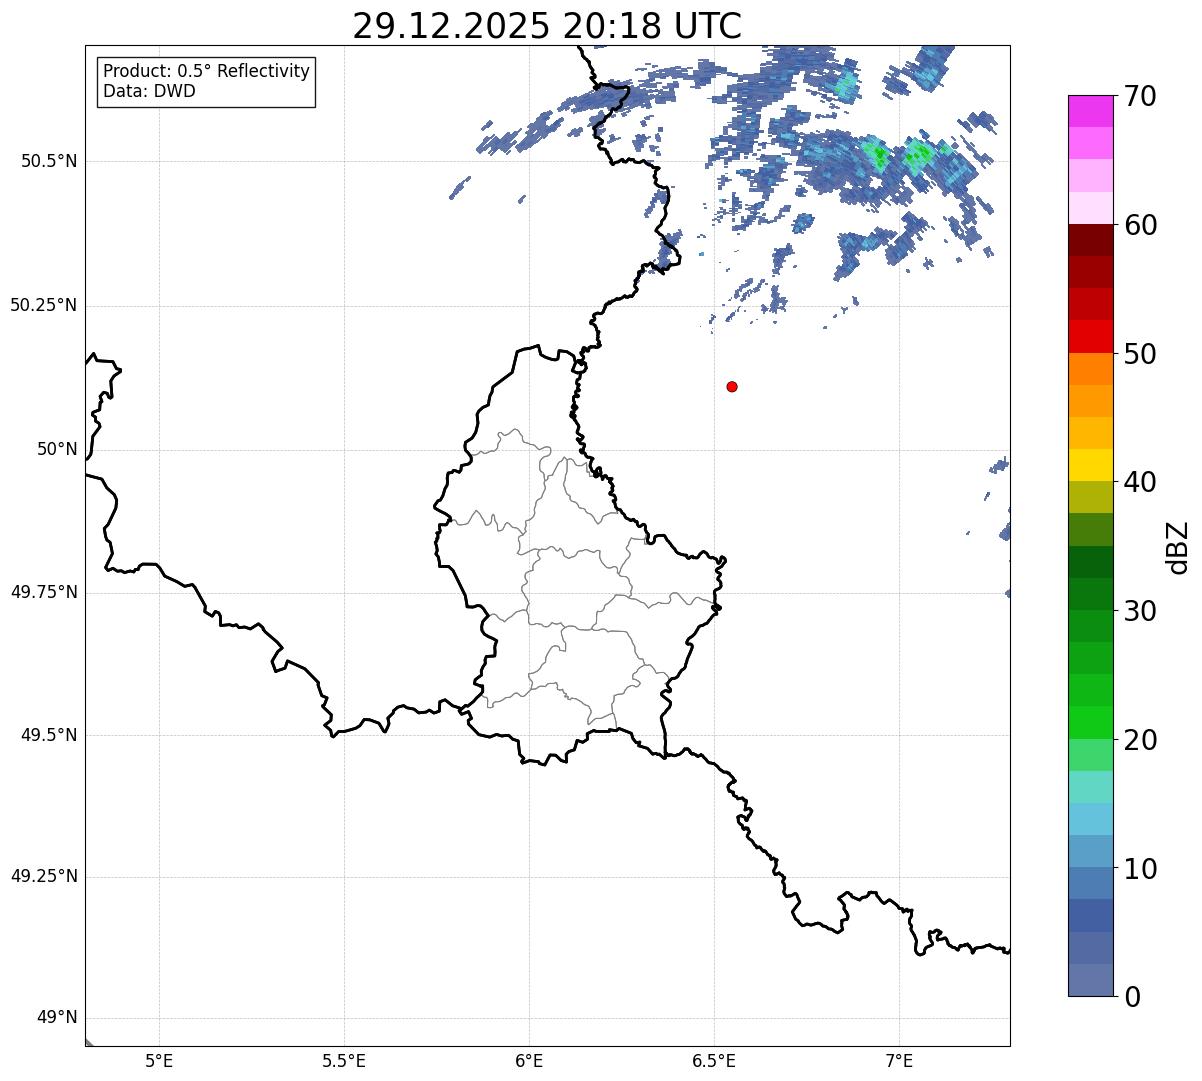The width and height of the screenshot is (1202, 1081).
Task: Click the title 29.12.2025 20:18 UTC
Action: pos(547,26)
